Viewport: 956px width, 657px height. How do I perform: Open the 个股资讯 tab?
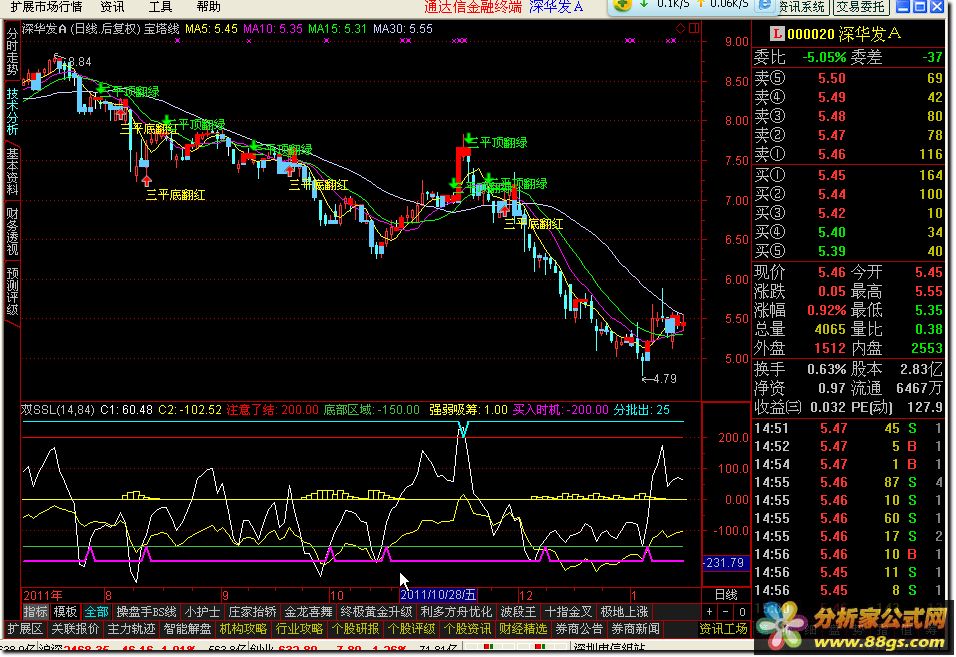468,629
